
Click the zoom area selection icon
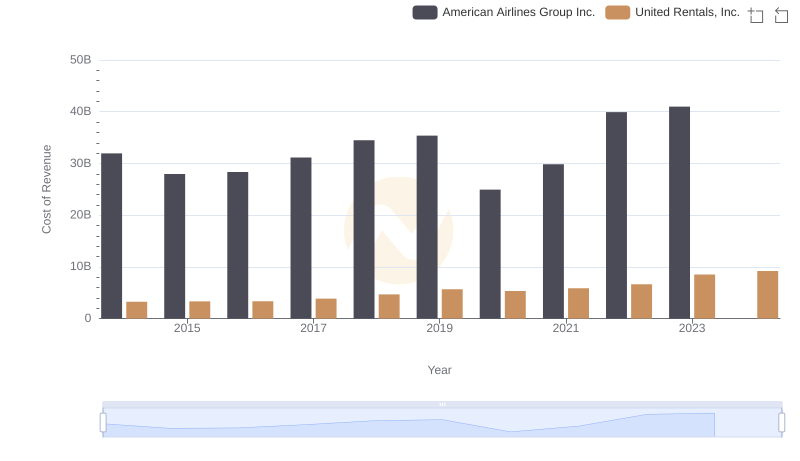pos(756,15)
